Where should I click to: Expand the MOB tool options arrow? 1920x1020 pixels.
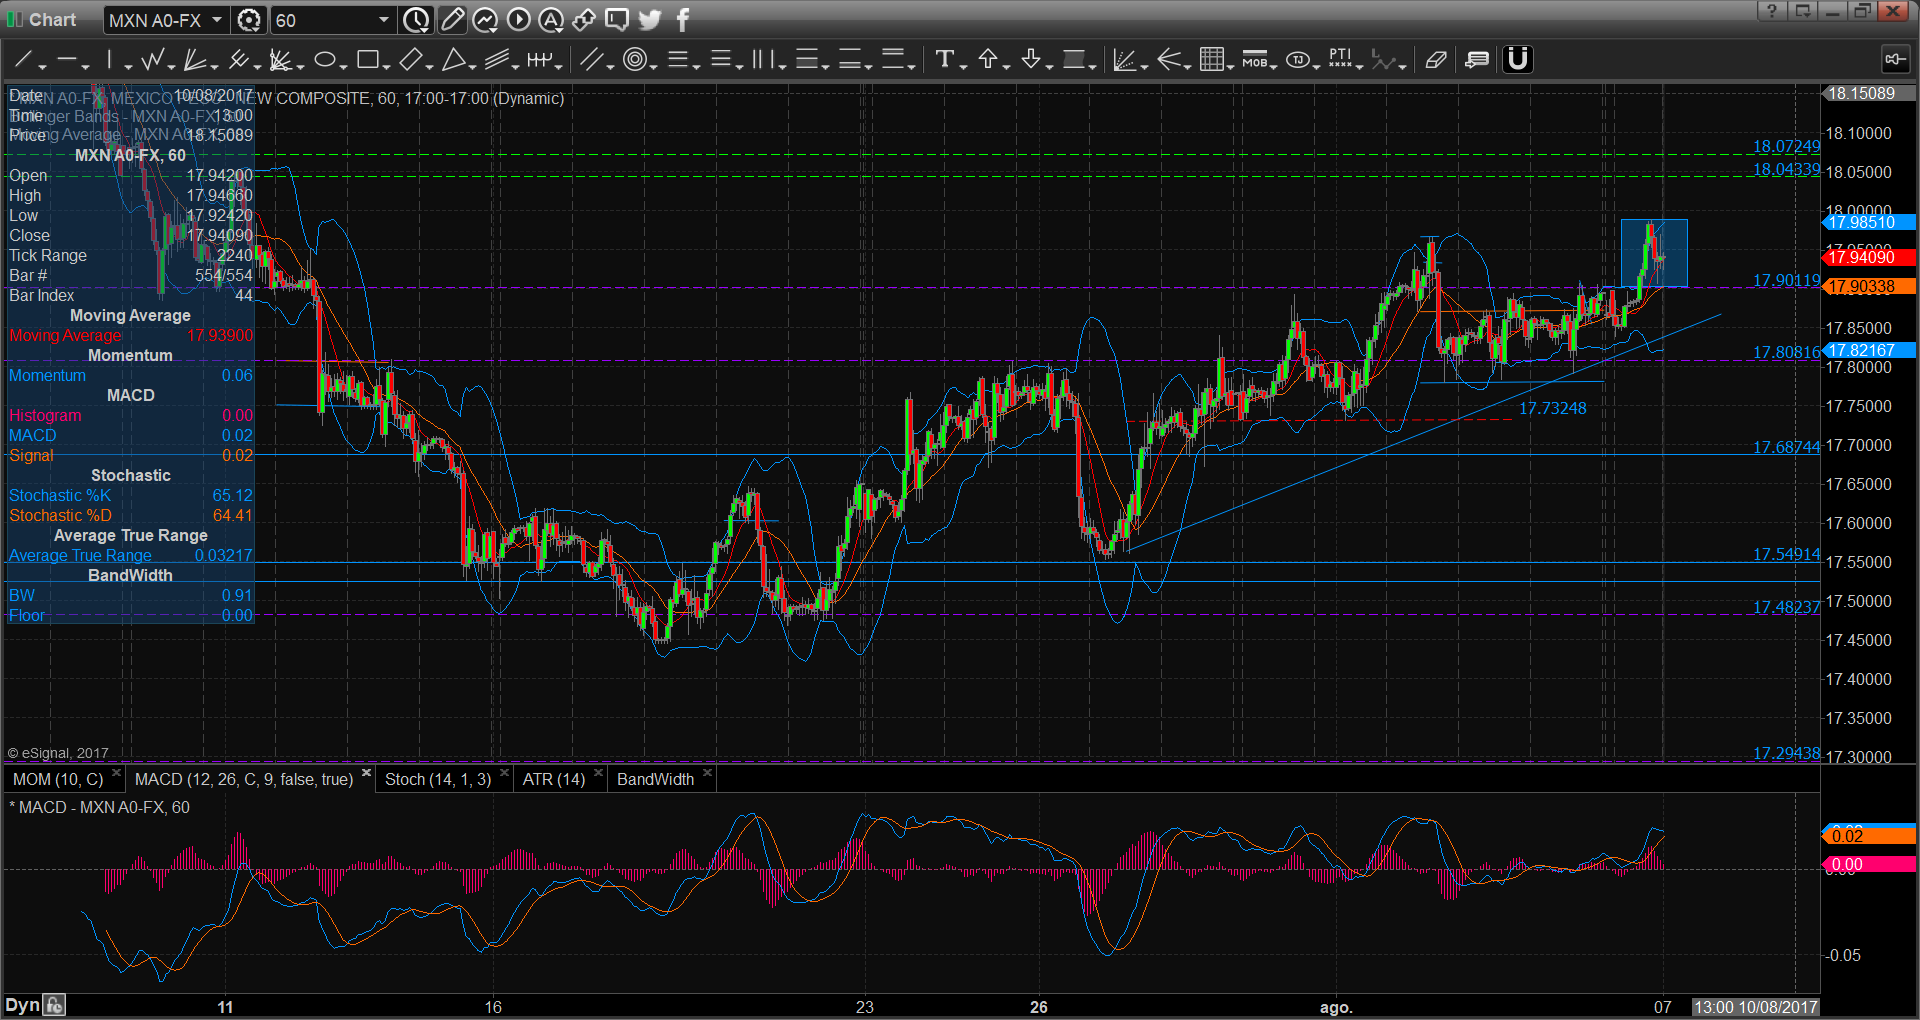tap(1274, 66)
